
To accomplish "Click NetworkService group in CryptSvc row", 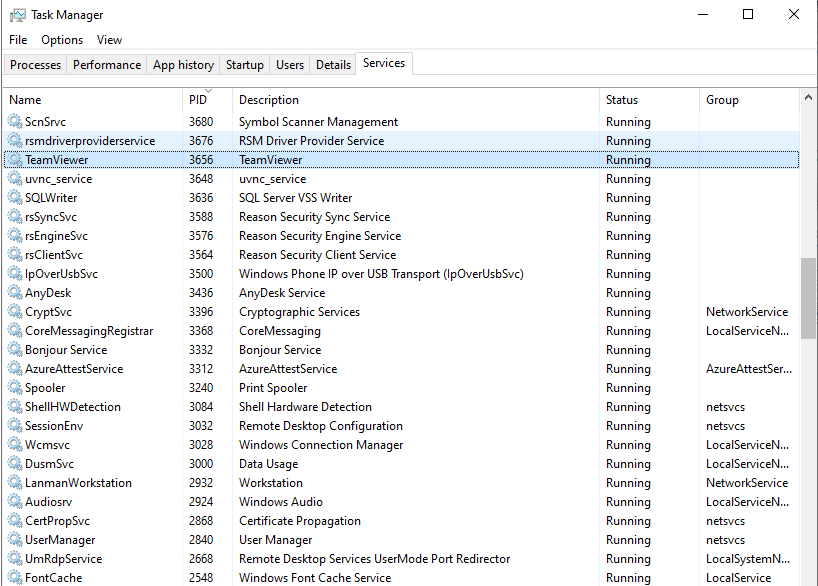I will (x=747, y=312).
